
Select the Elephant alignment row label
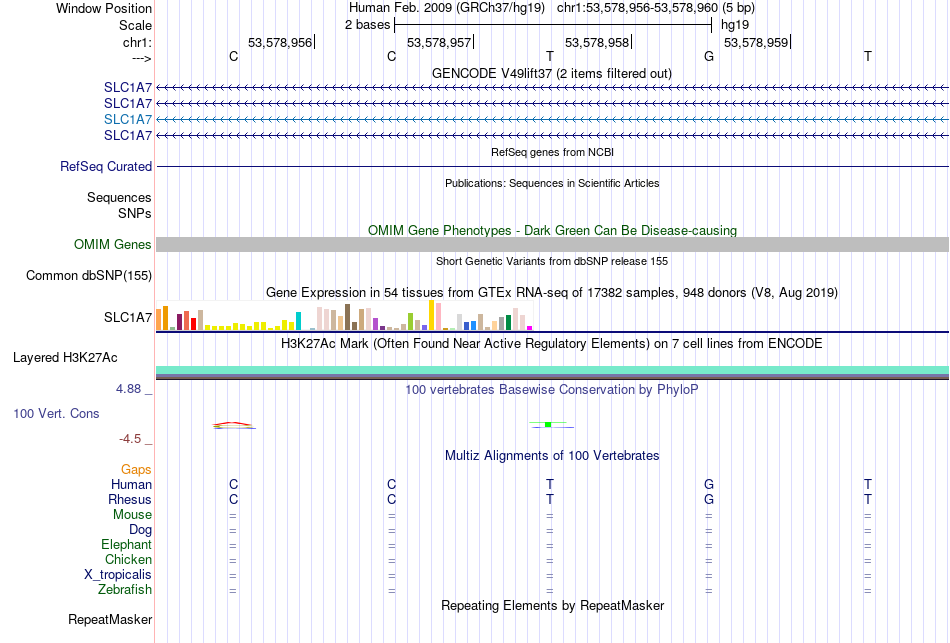click(127, 544)
